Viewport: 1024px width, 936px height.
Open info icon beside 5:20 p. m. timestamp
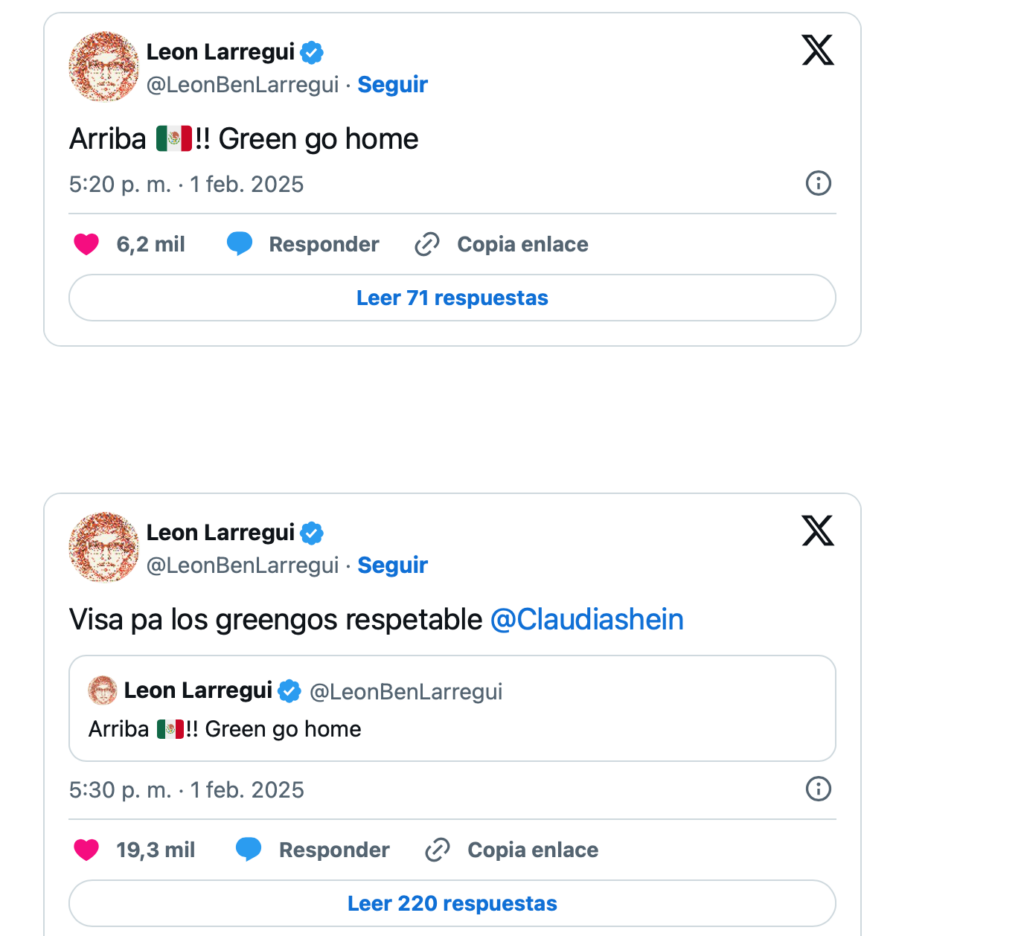click(x=818, y=184)
